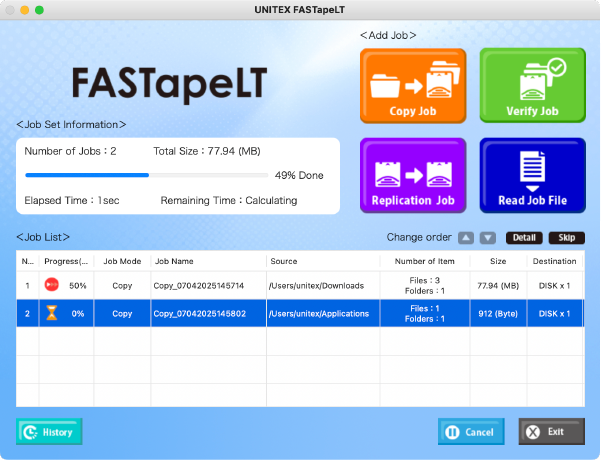Image resolution: width=601 pixels, height=460 pixels.
Task: Click the Elapsed Time : 1sec label
Action: pos(72,200)
